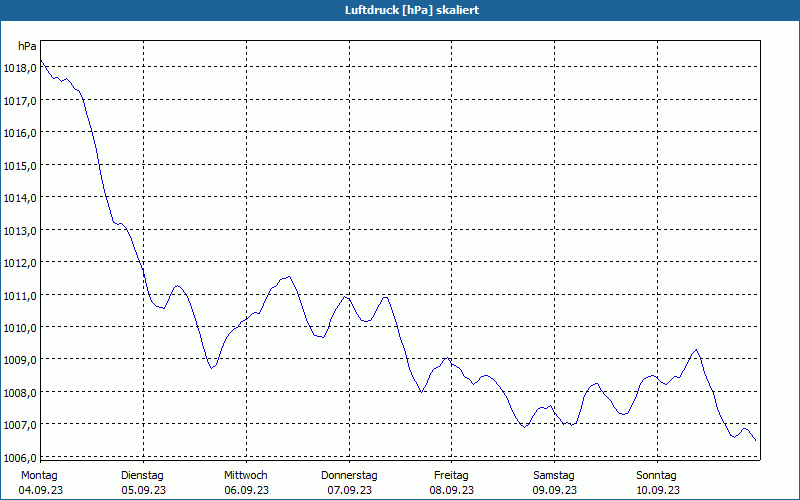Click the 04.09.23 date label
Viewport: 800px width, 500px height.
(40, 490)
